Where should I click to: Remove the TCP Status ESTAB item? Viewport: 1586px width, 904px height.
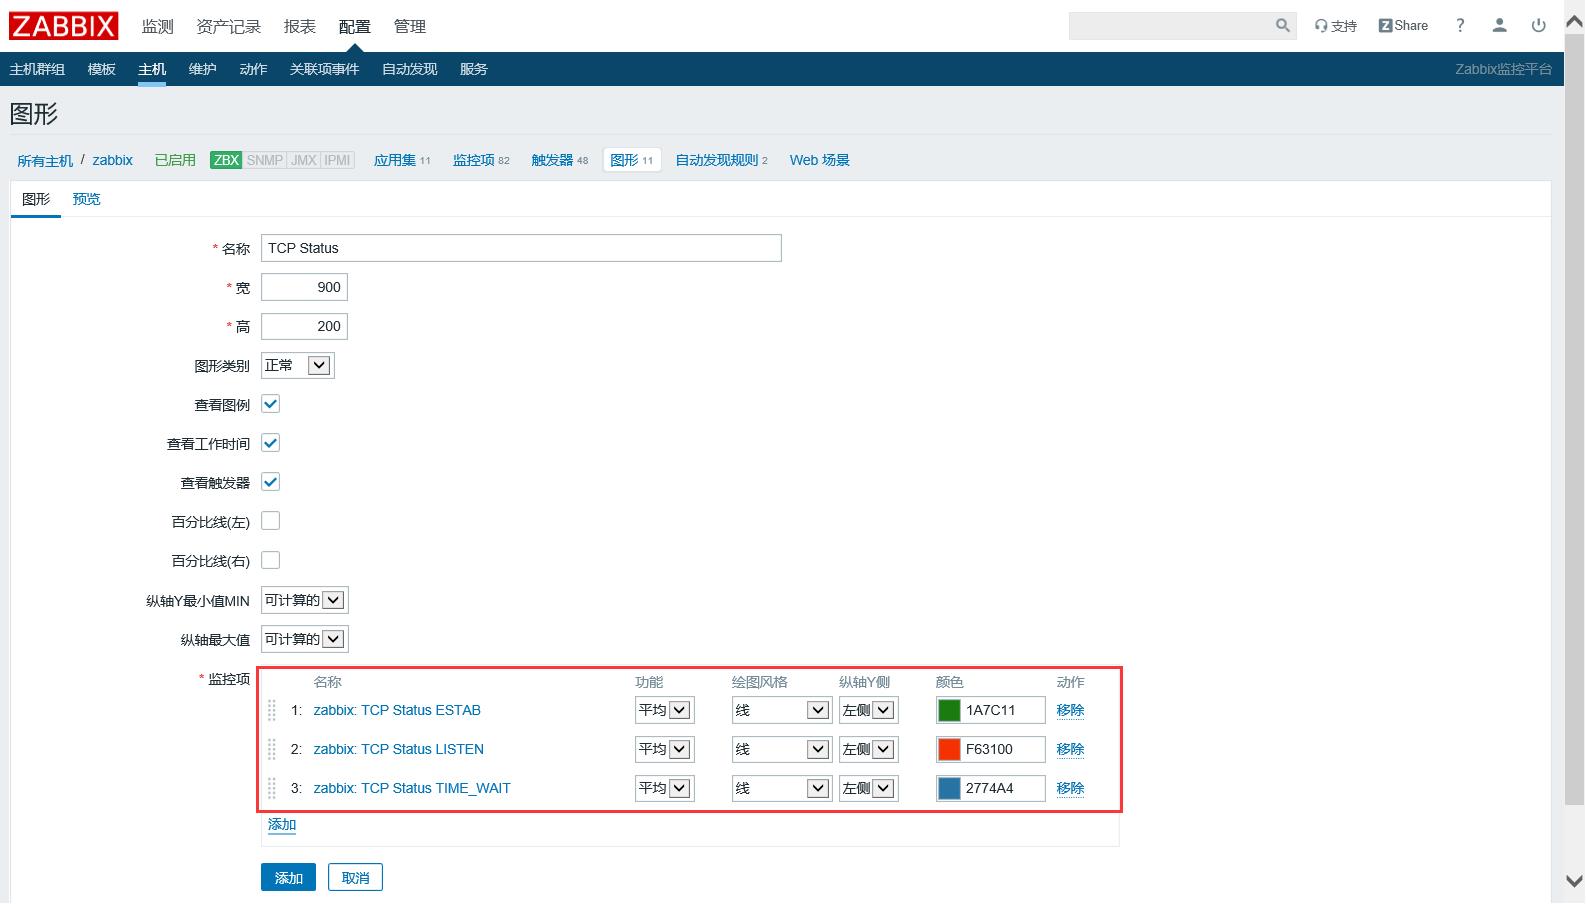[x=1070, y=710]
